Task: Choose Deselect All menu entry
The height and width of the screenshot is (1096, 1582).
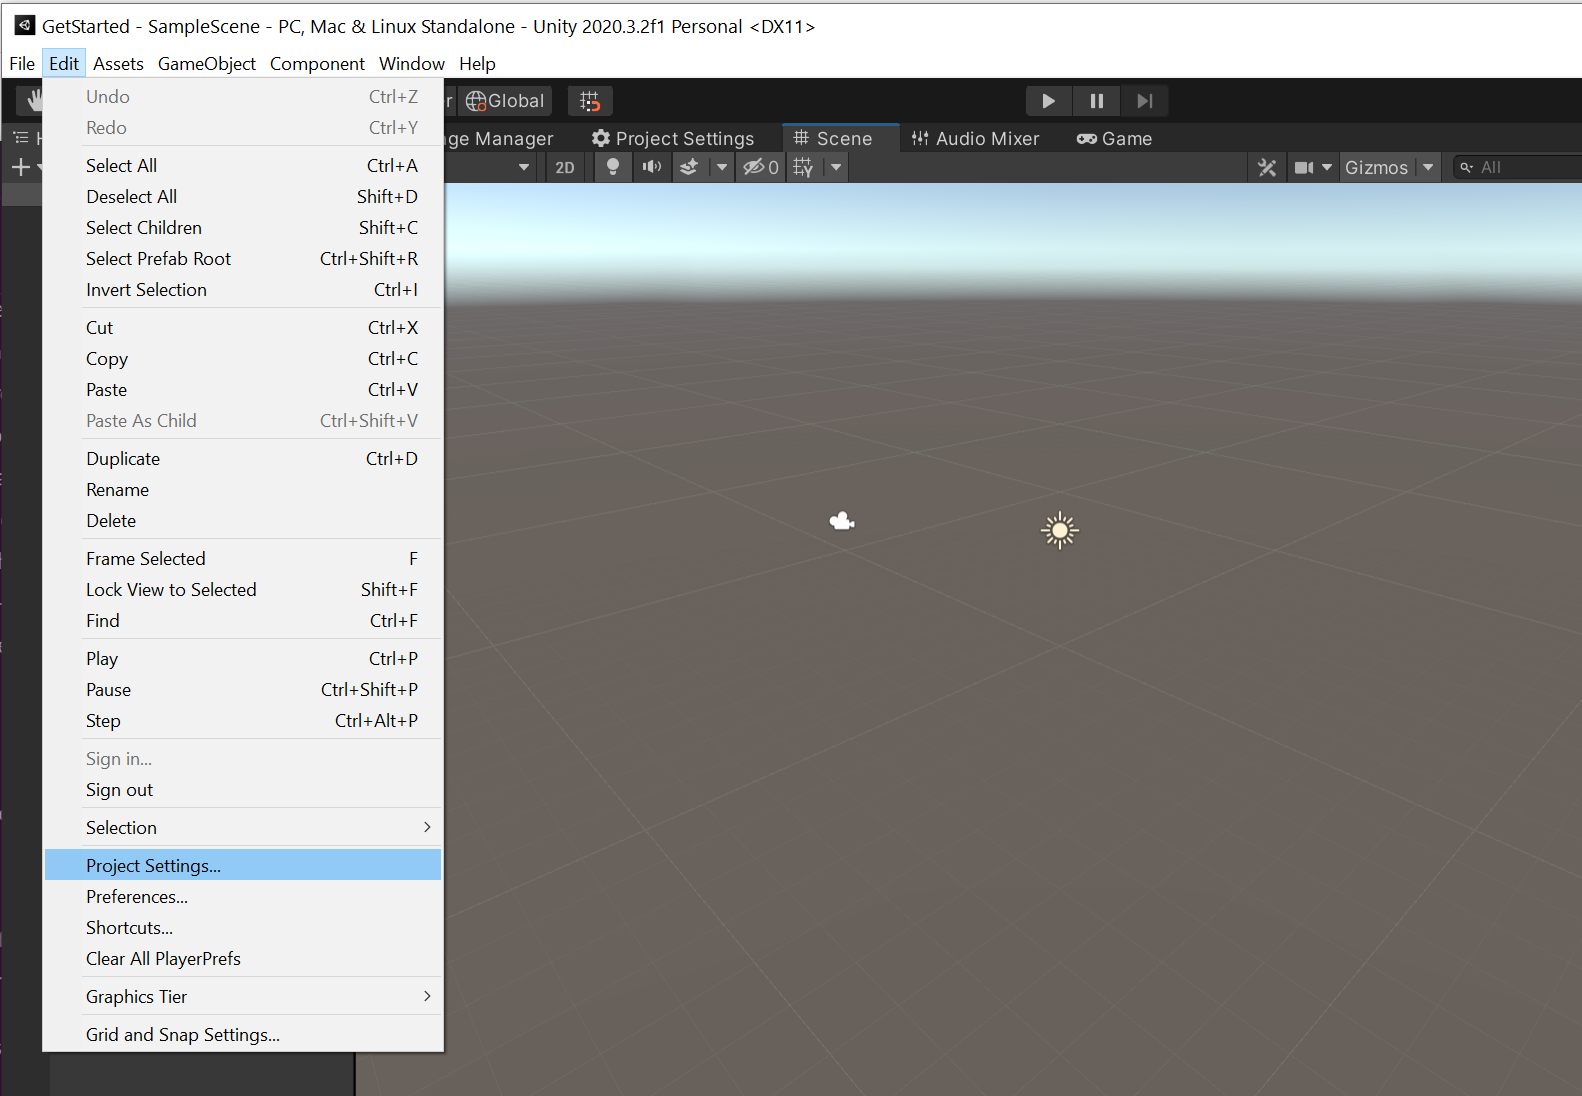Action: 243,197
